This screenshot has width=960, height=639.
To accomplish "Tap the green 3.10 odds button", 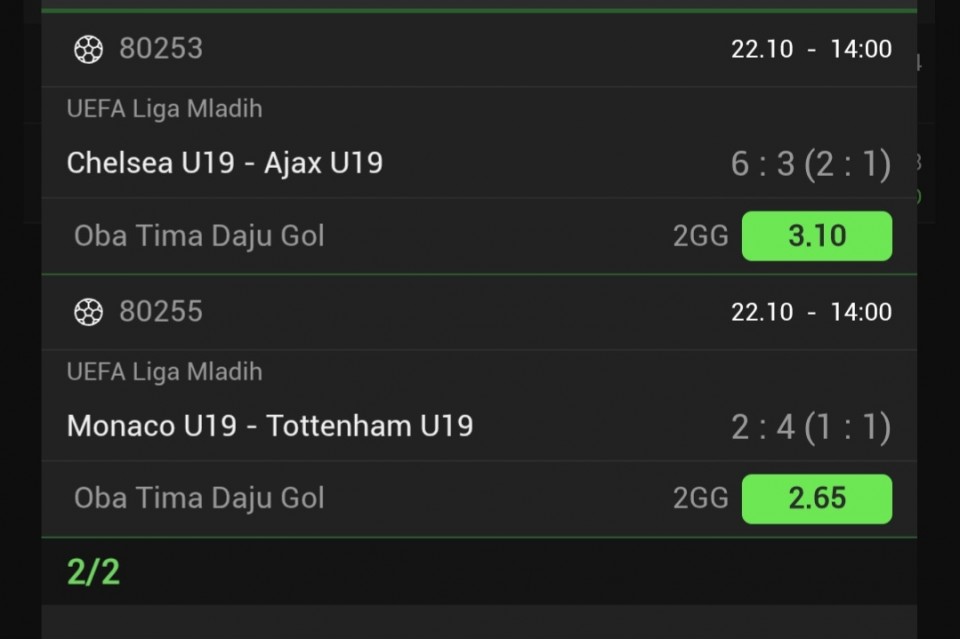I will pos(816,236).
